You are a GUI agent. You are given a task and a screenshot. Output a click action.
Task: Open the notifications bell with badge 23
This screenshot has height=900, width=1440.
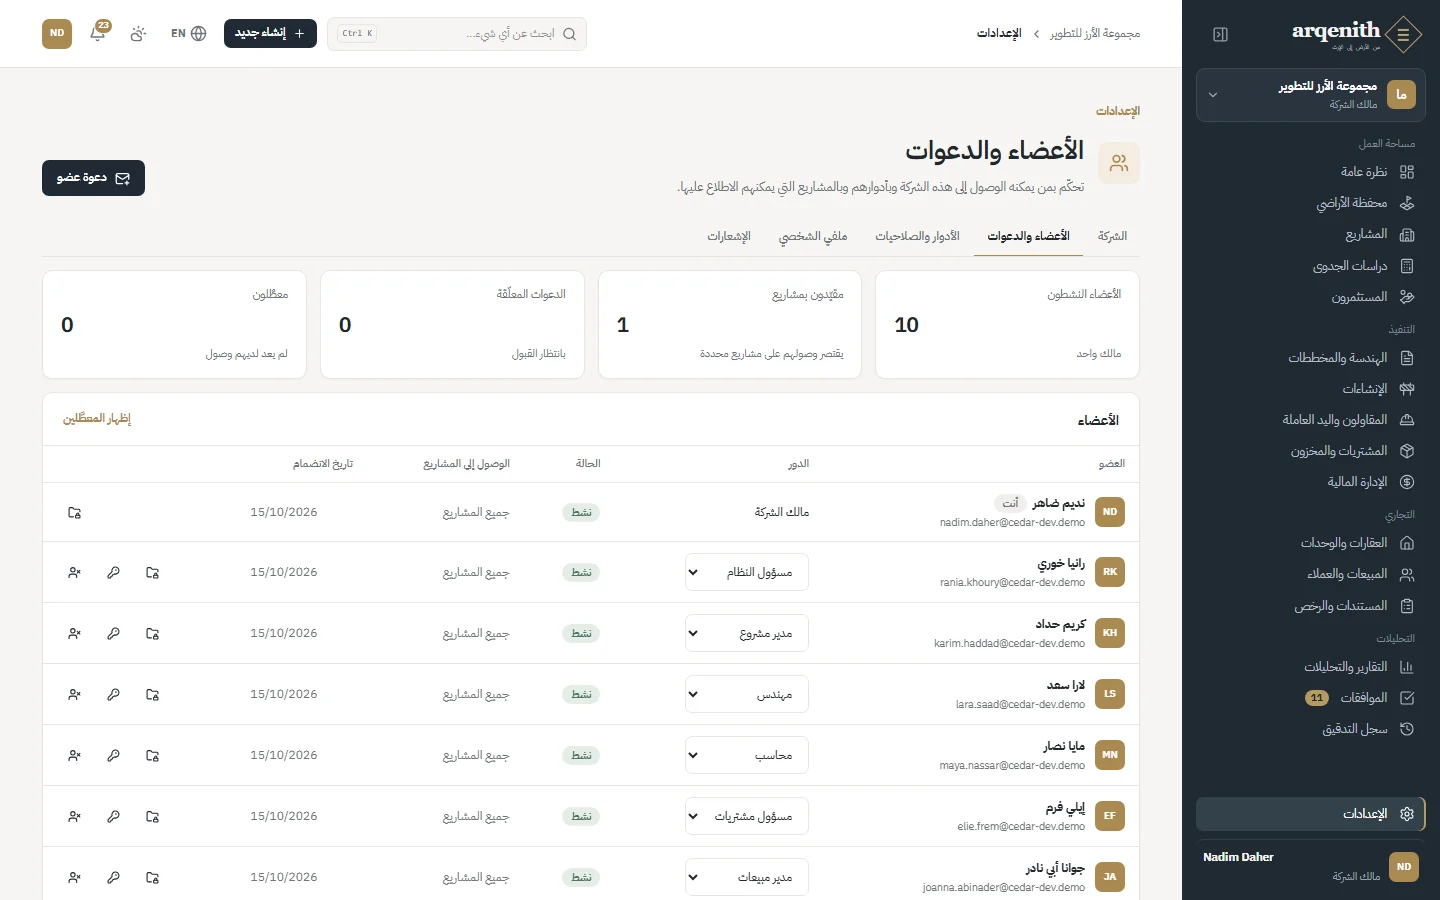[x=98, y=33]
